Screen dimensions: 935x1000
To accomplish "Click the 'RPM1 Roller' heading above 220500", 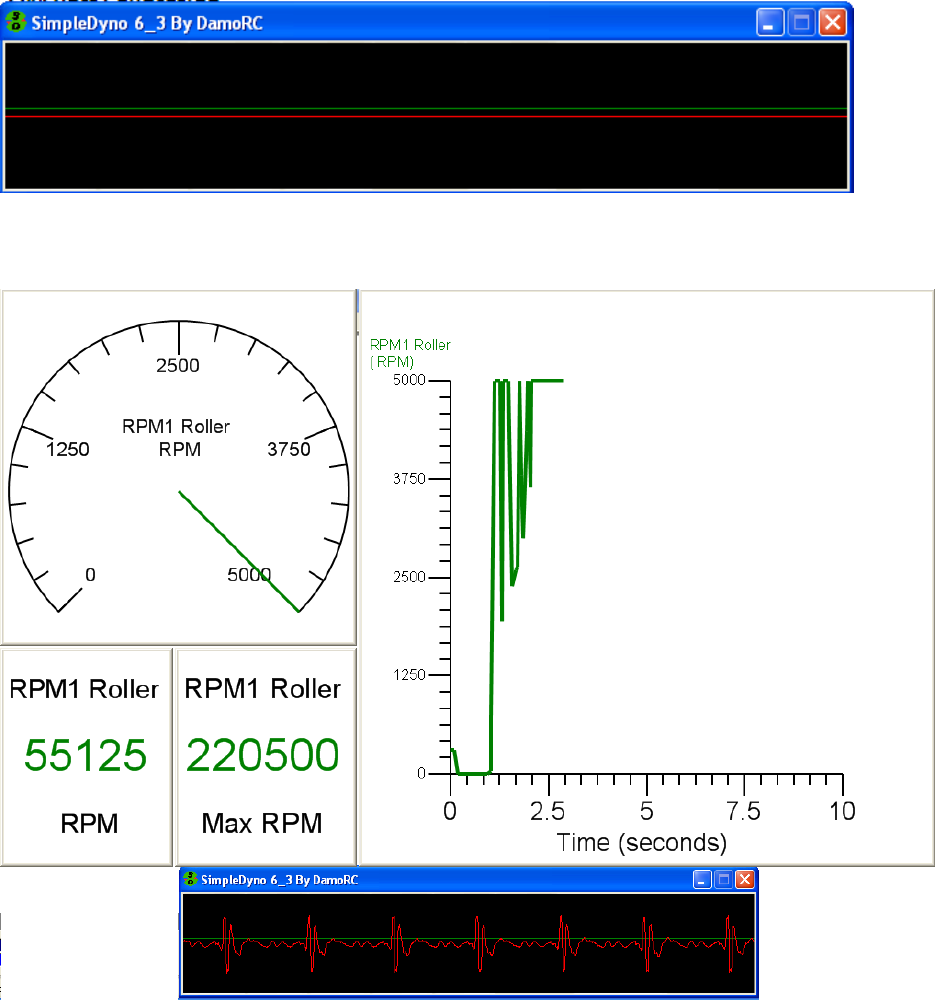I will tap(263, 689).
